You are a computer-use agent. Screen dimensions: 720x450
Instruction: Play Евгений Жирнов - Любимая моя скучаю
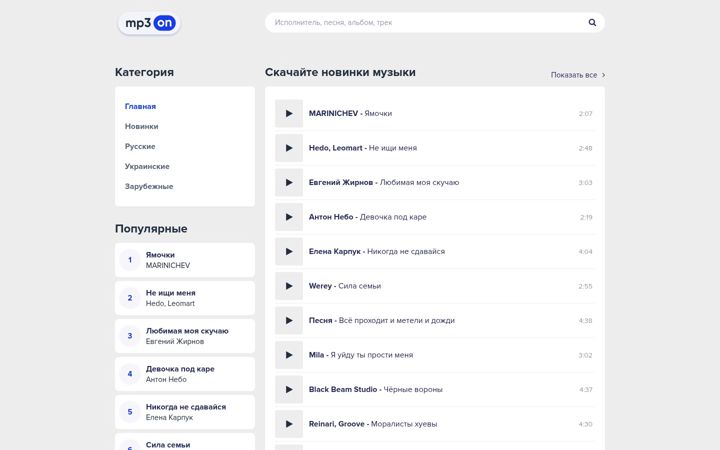(289, 182)
